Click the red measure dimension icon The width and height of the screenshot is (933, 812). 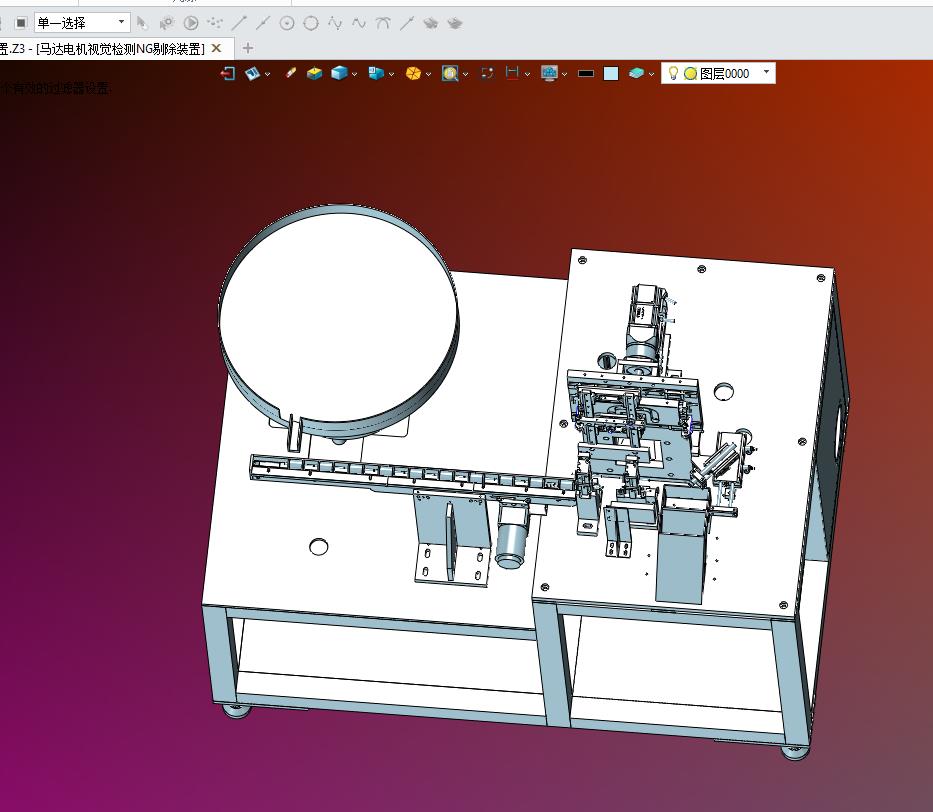tap(512, 73)
